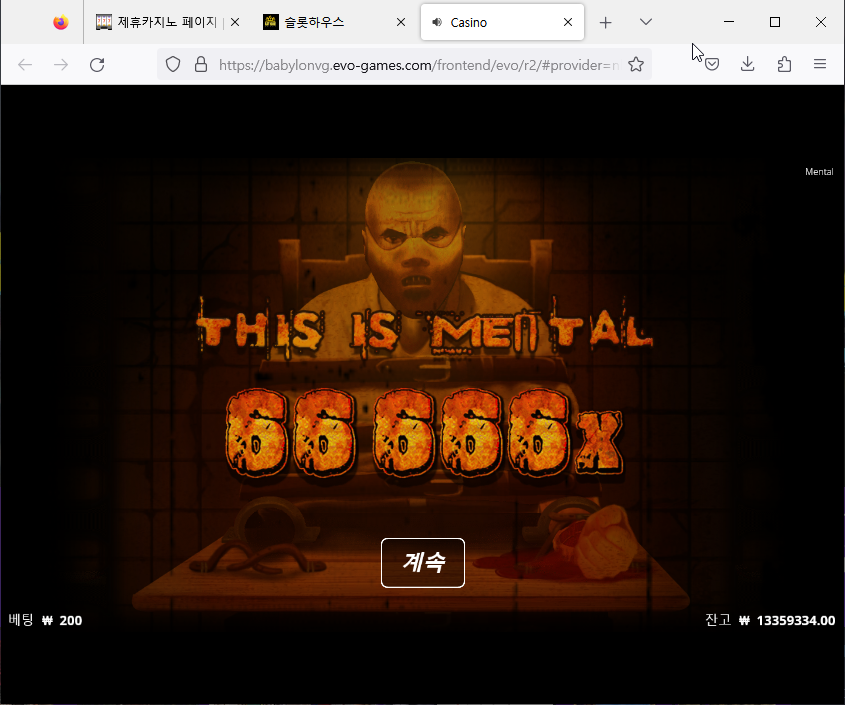The height and width of the screenshot is (705, 845).
Task: Expand the list all tabs dropdown
Action: [646, 22]
